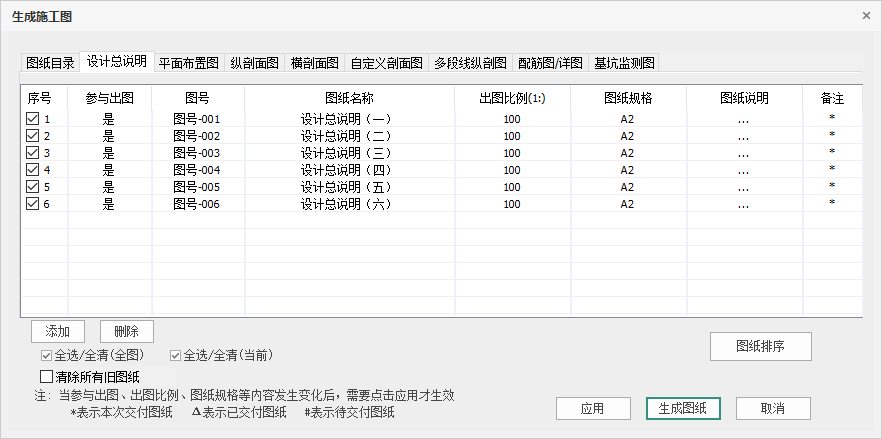Cancel with the 取消 button
This screenshot has height=439, width=882.
pos(773,409)
